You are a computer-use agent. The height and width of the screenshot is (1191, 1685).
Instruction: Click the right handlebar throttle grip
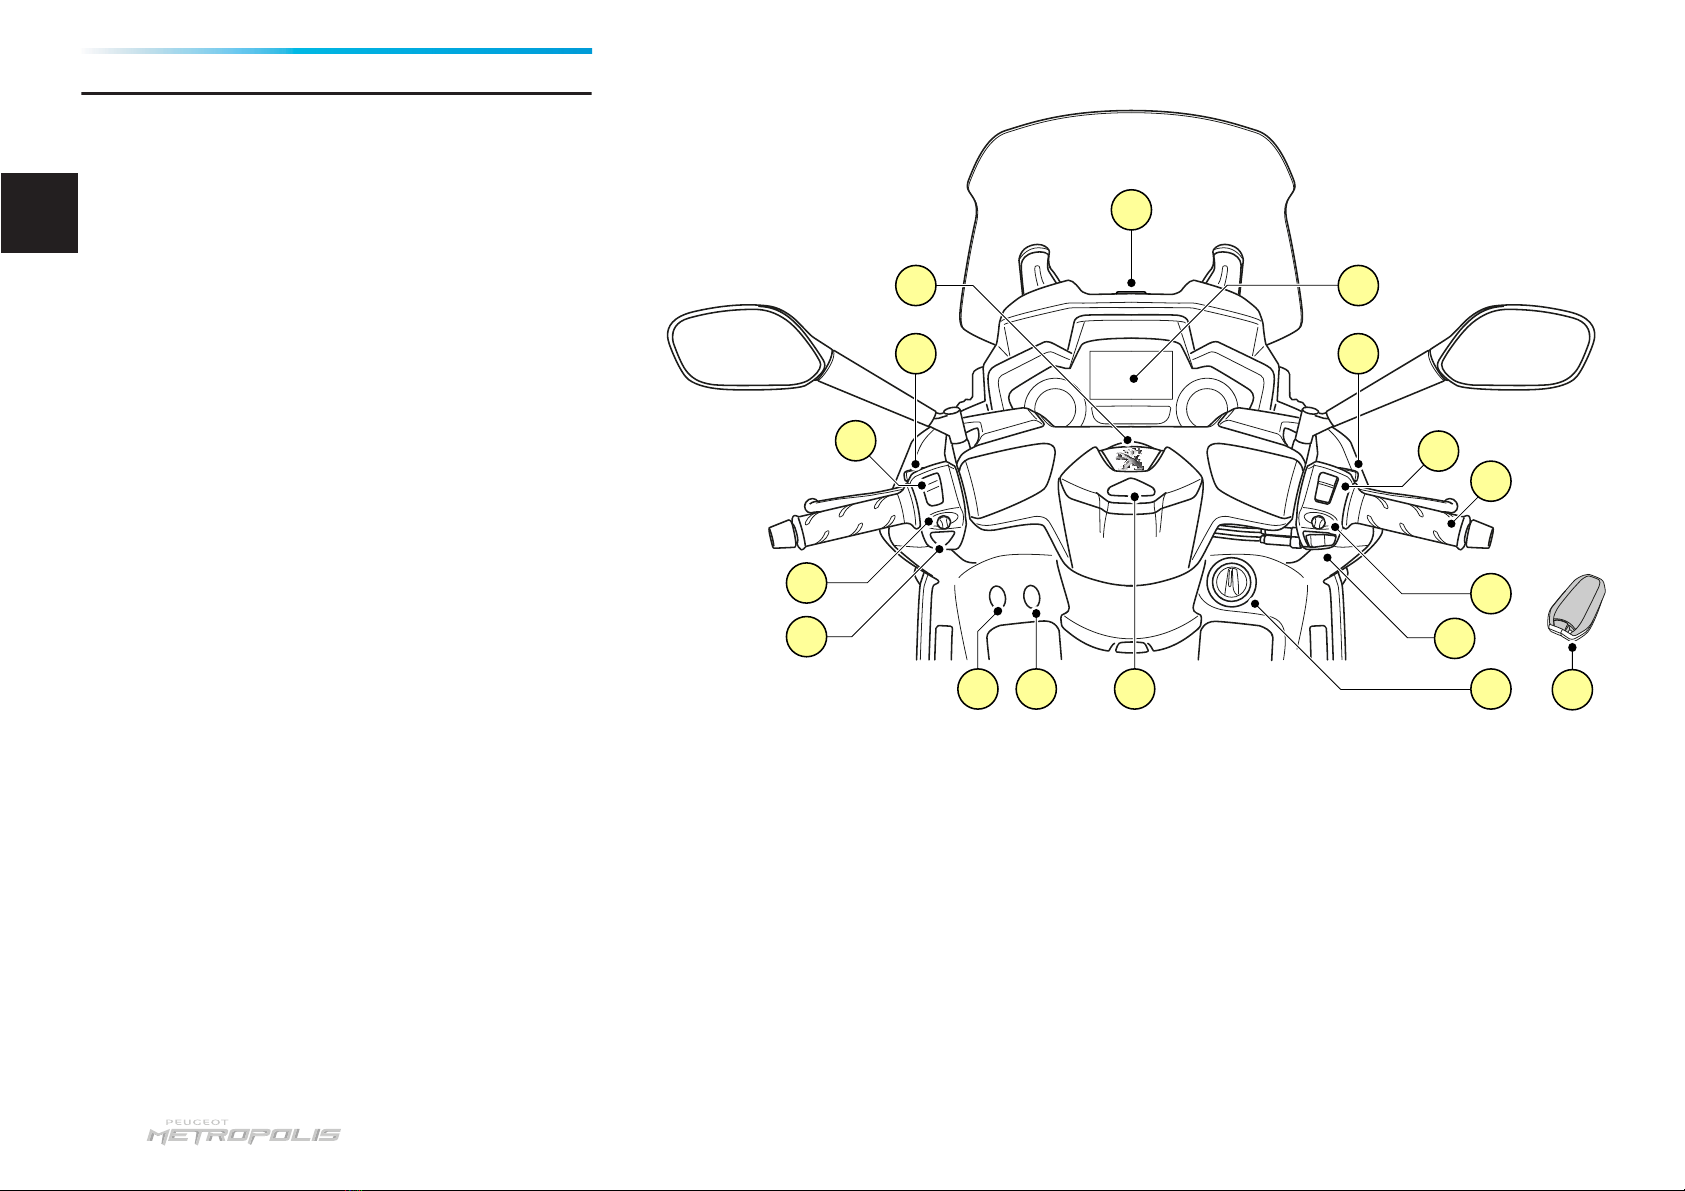(x=1406, y=519)
